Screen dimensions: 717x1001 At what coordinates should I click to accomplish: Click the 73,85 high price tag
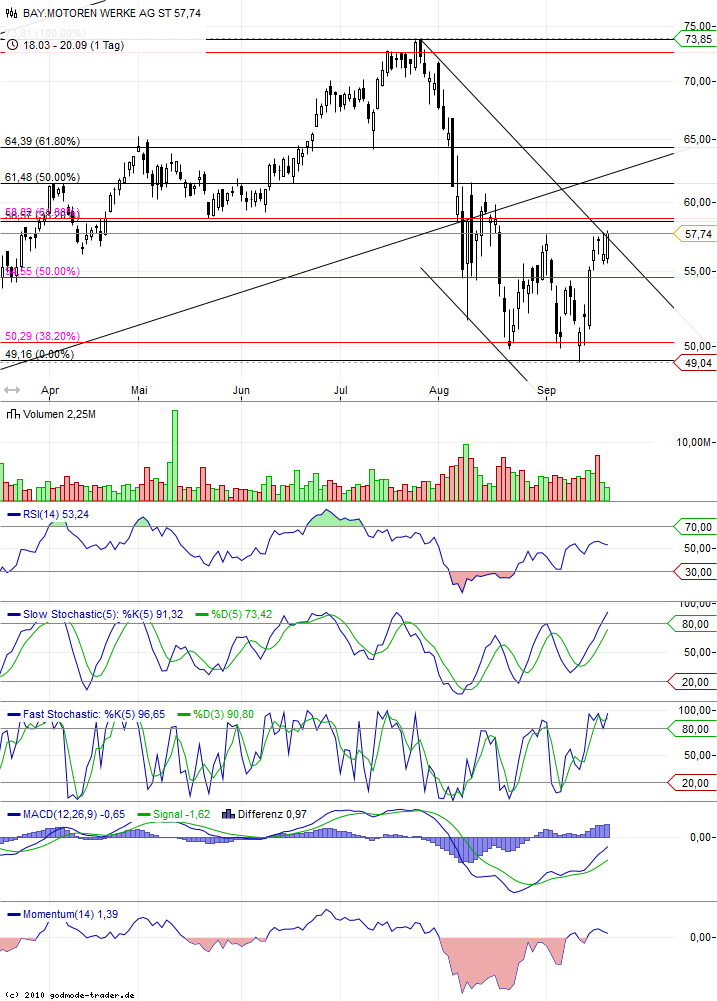pos(694,40)
